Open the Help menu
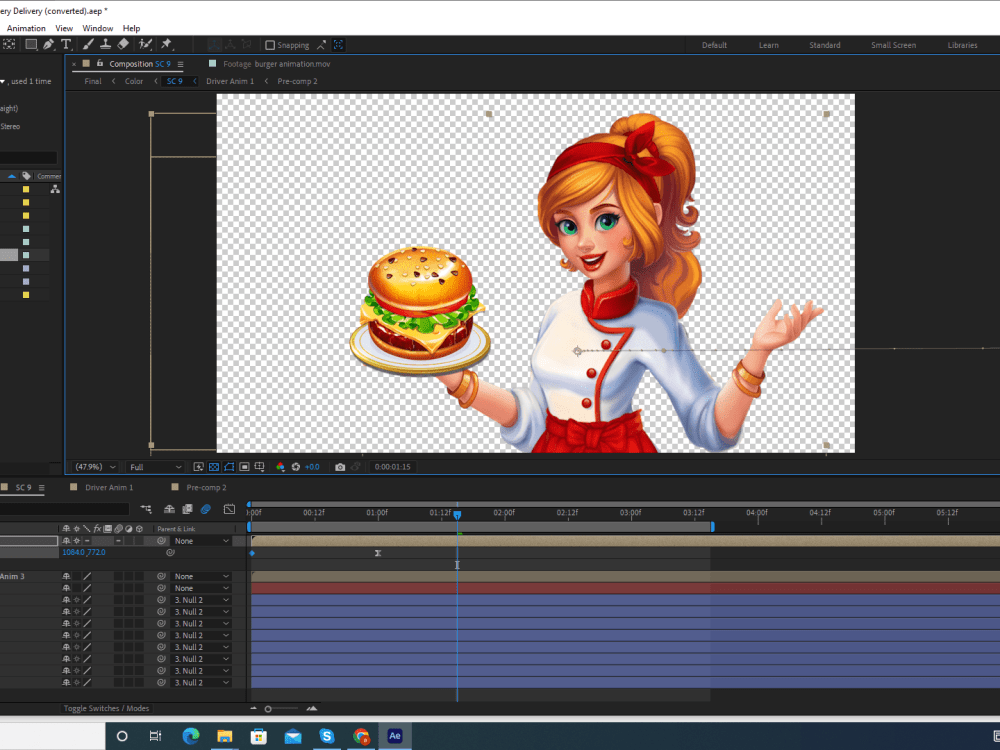The width and height of the screenshot is (1000, 750). click(131, 28)
